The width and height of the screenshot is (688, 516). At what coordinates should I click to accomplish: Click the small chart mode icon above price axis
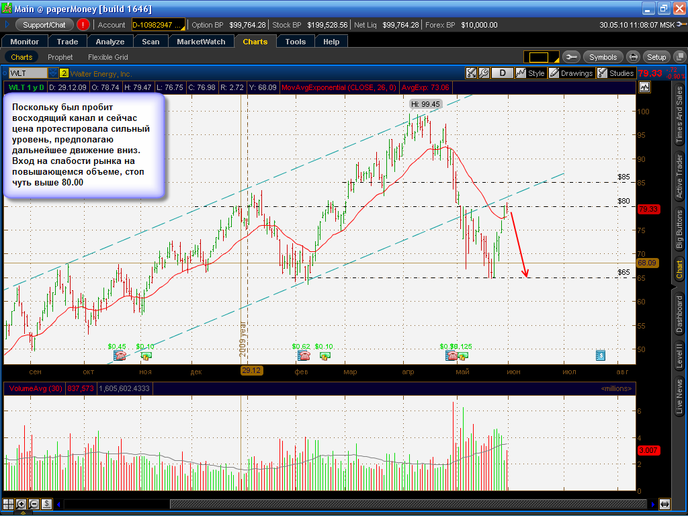point(644,87)
